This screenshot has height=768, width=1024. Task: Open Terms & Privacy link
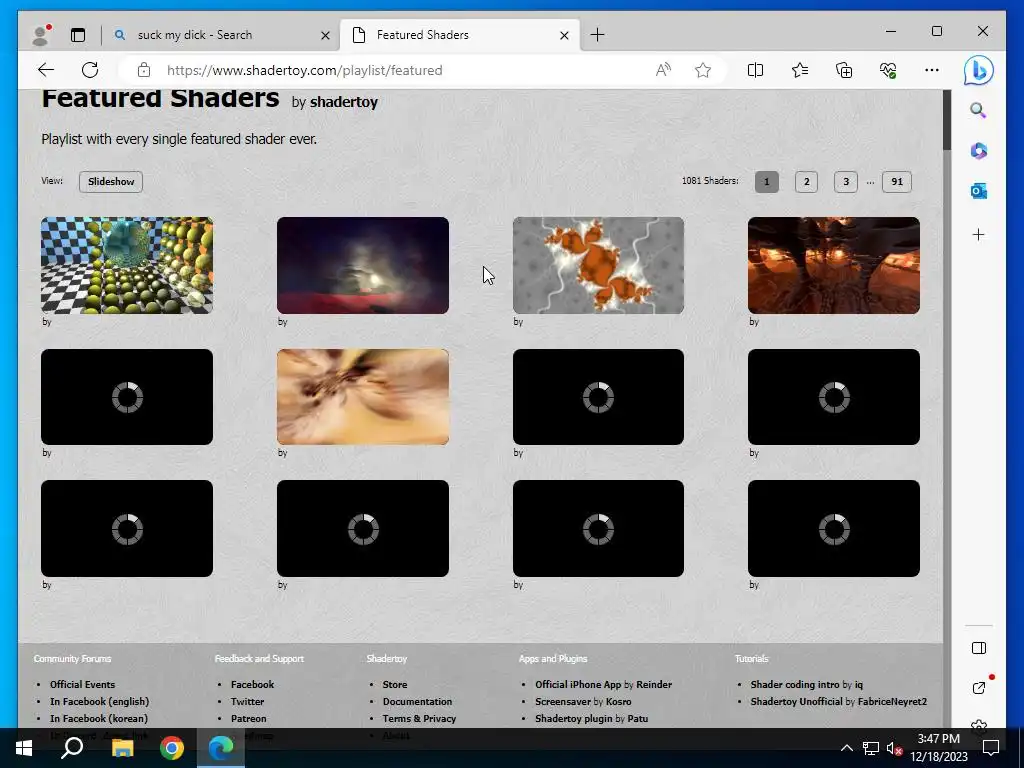(419, 718)
